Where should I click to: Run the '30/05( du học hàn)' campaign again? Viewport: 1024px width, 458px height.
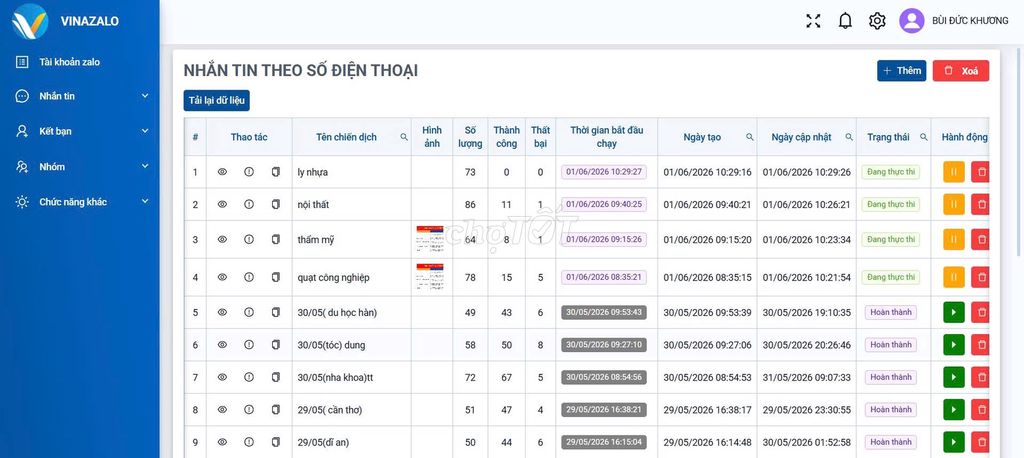pyautogui.click(x=953, y=312)
